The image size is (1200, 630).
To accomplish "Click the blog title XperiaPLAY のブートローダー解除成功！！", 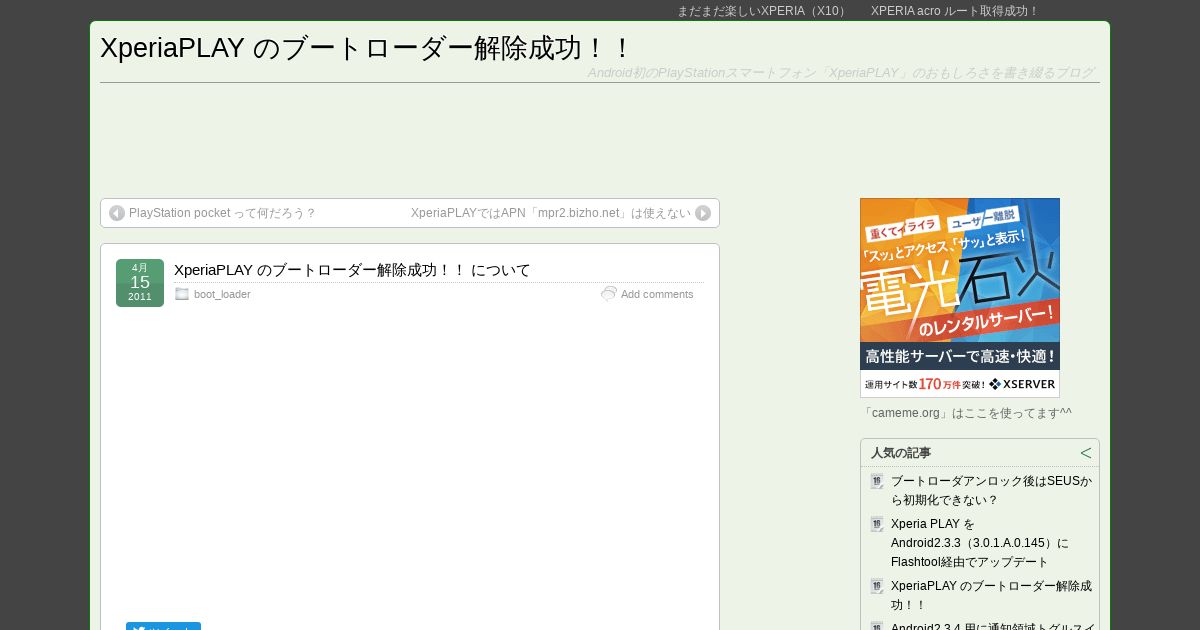I will pos(366,48).
